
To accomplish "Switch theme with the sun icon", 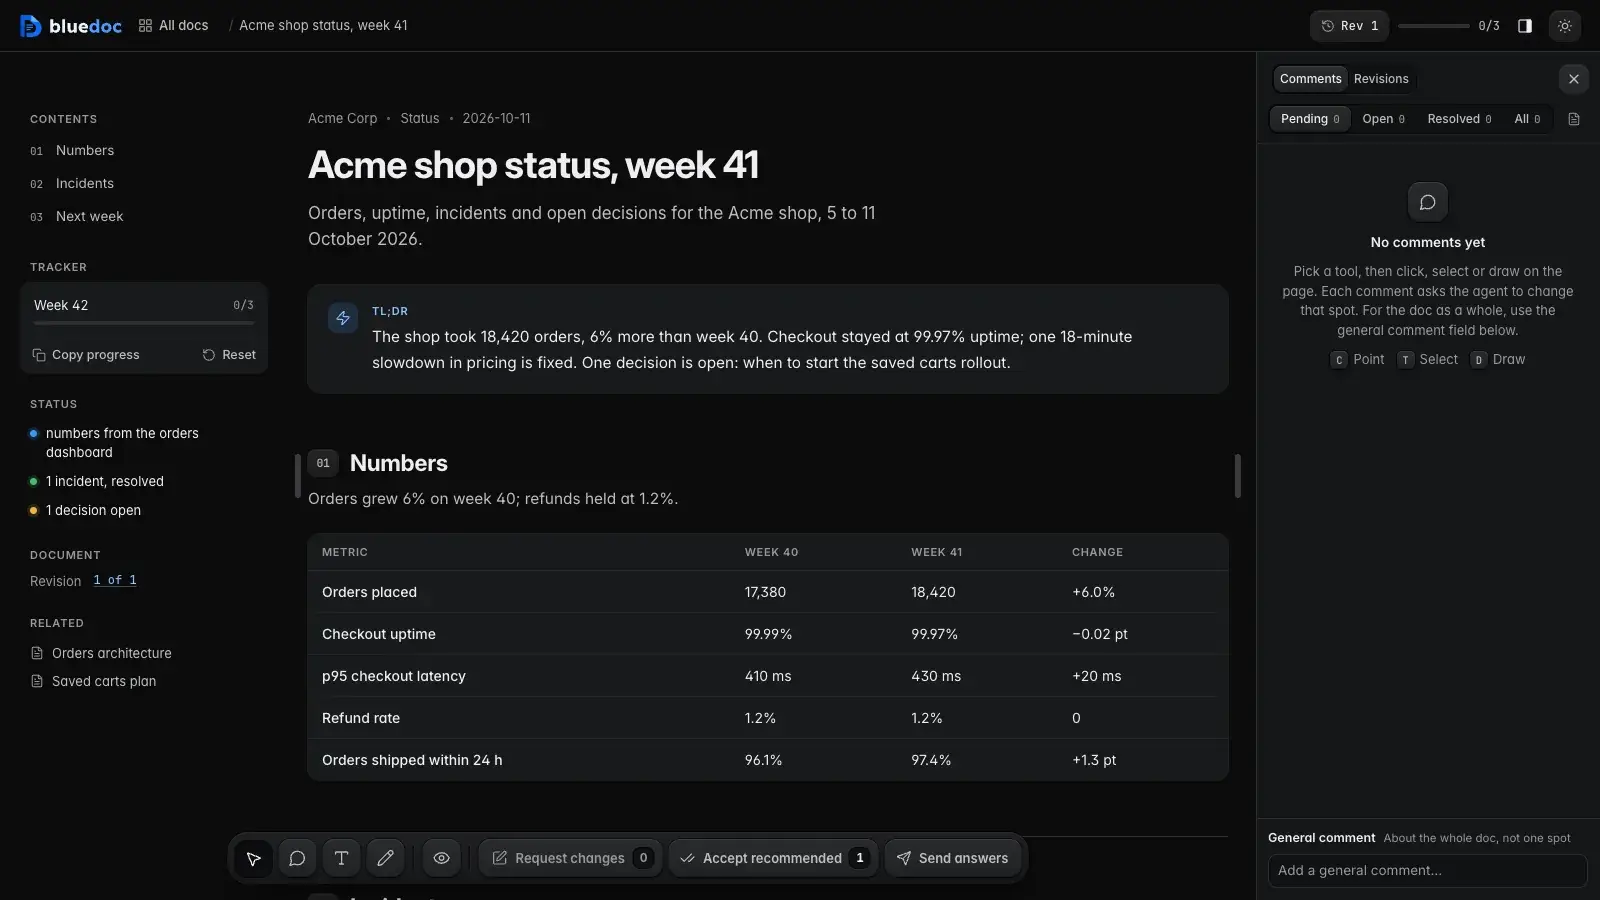I will [x=1565, y=26].
